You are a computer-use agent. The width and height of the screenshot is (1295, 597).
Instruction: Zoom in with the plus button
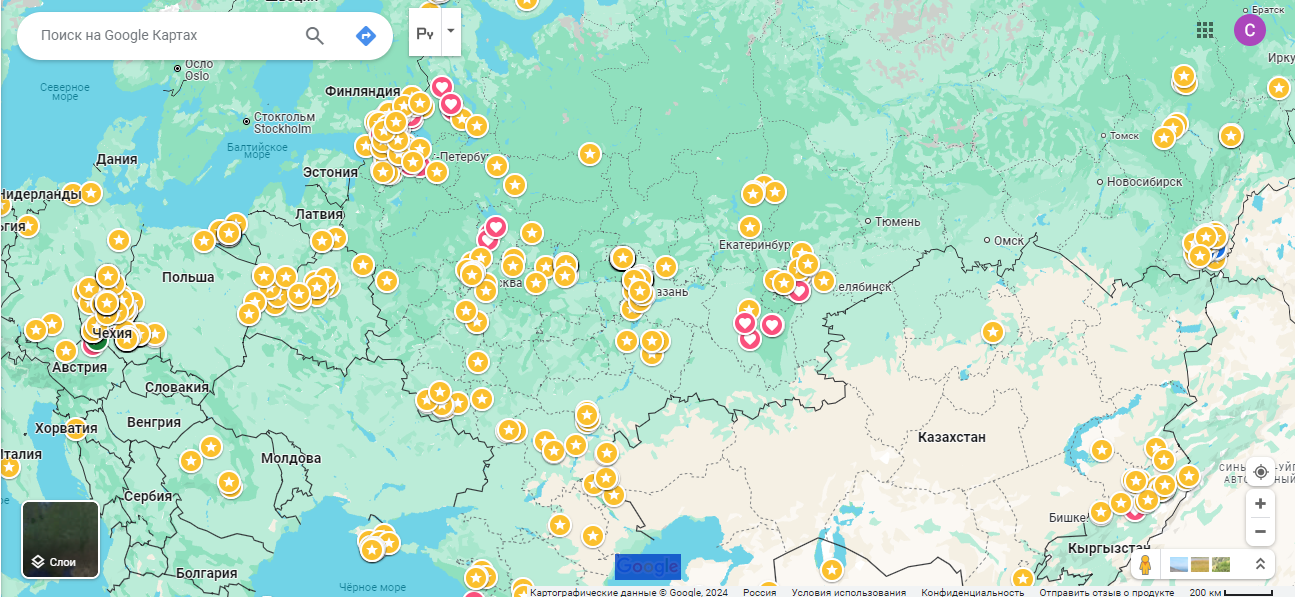[x=1261, y=504]
